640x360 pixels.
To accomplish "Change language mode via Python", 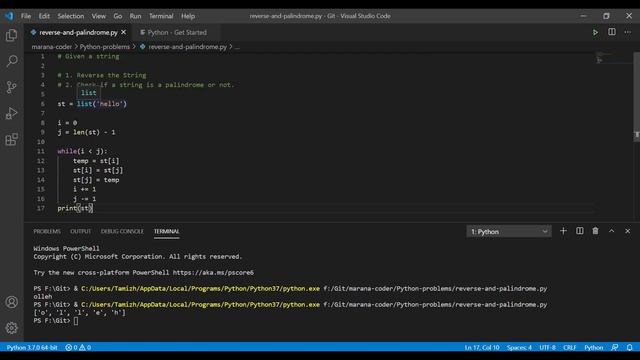I will 593,347.
